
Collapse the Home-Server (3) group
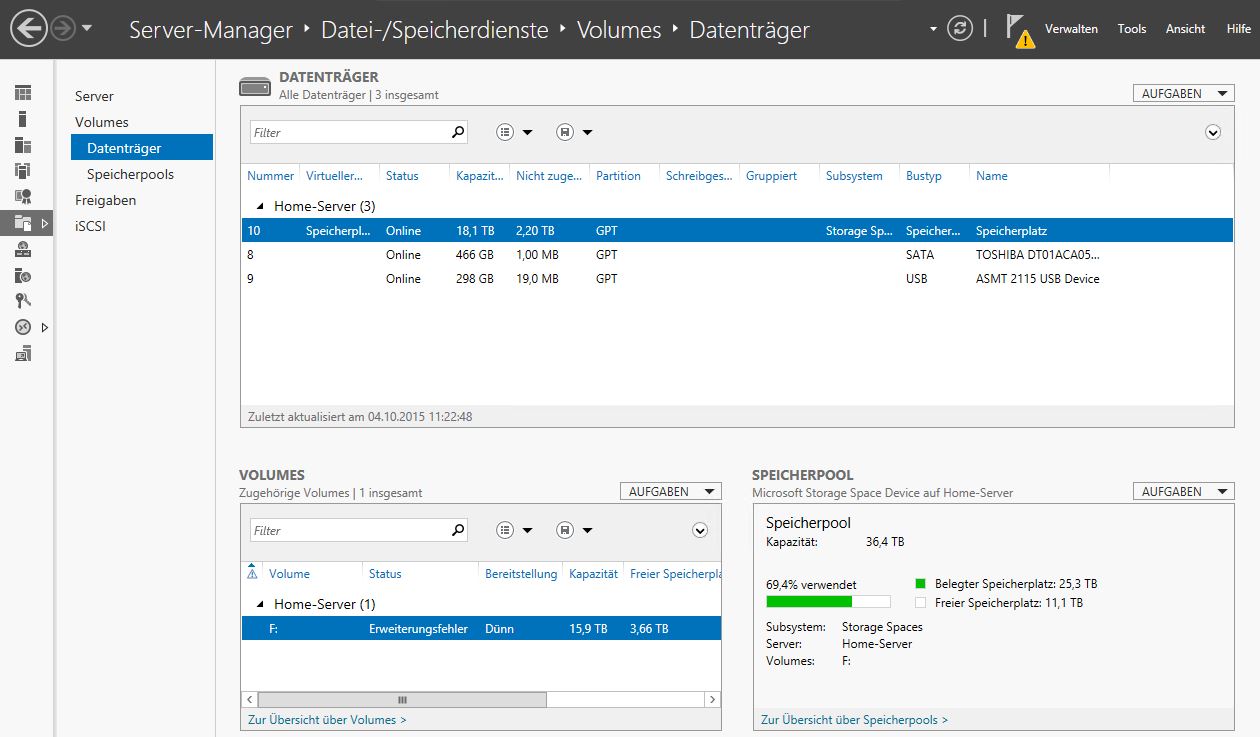(261, 206)
